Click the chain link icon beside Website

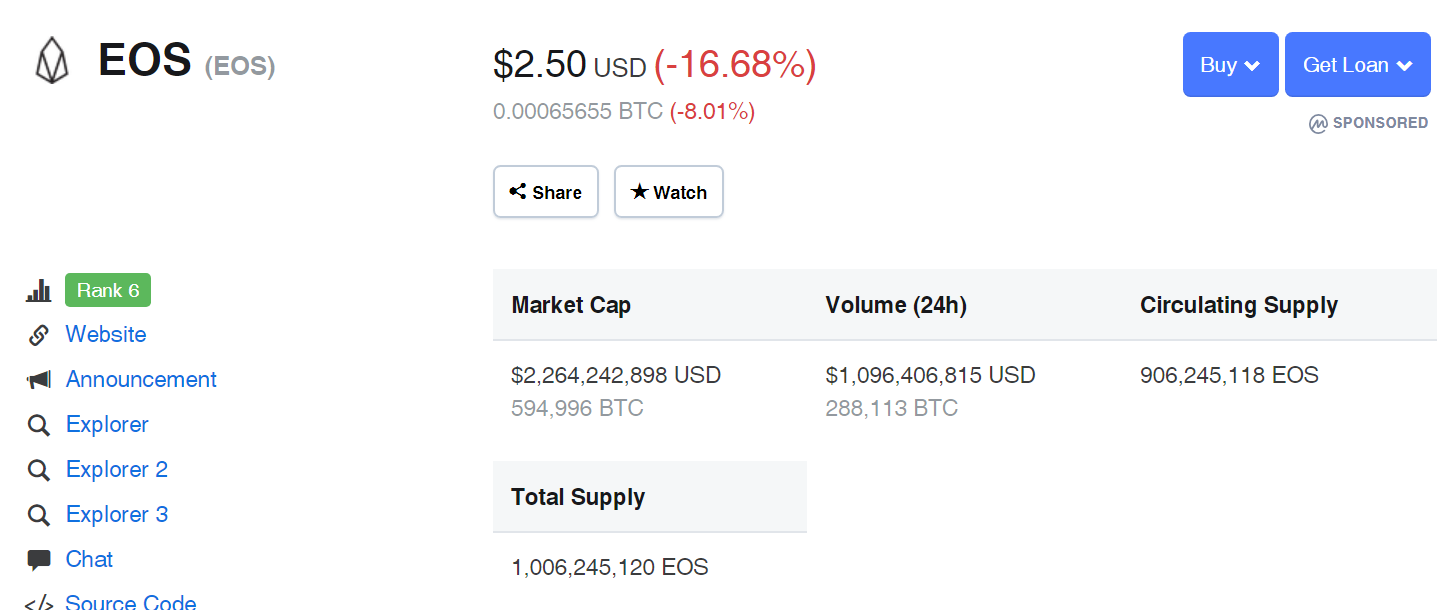point(39,335)
